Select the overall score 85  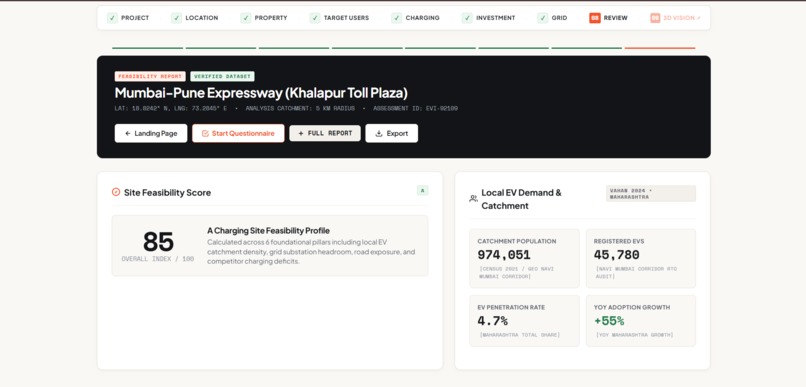coord(158,242)
